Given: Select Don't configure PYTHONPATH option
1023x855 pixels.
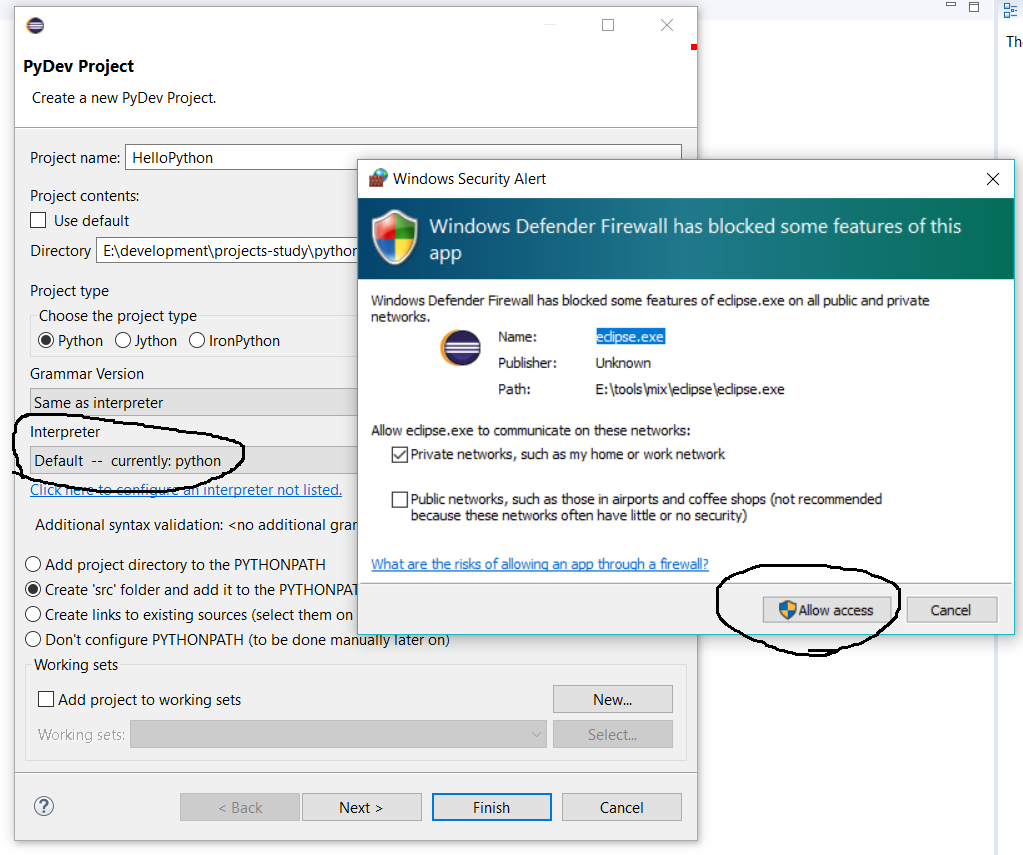Looking at the screenshot, I should pos(33,640).
